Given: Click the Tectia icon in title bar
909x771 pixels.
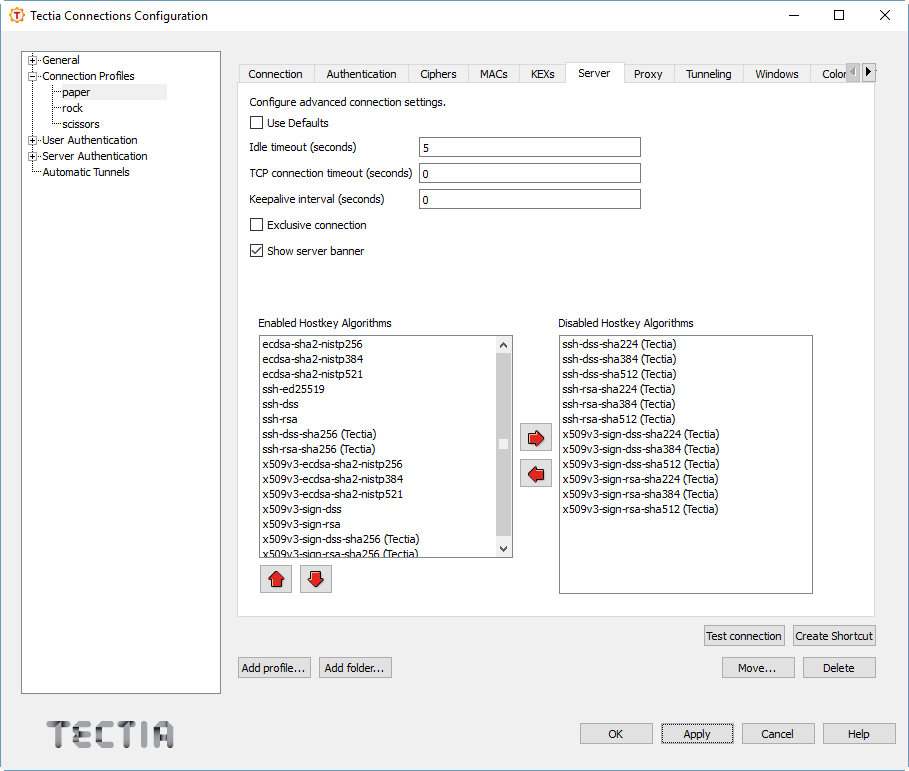Looking at the screenshot, I should click(15, 15).
